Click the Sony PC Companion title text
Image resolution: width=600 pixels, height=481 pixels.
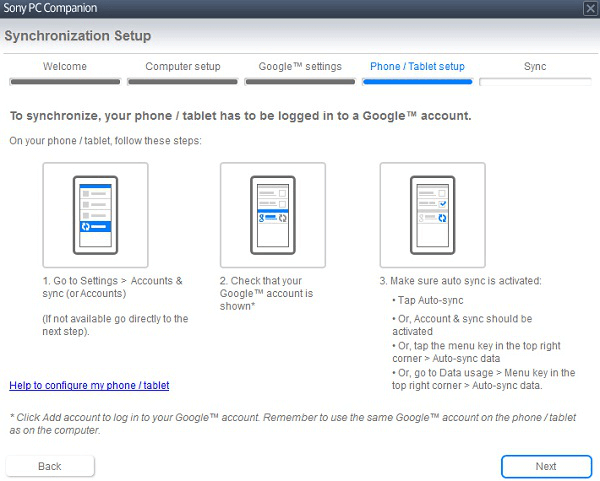50,8
